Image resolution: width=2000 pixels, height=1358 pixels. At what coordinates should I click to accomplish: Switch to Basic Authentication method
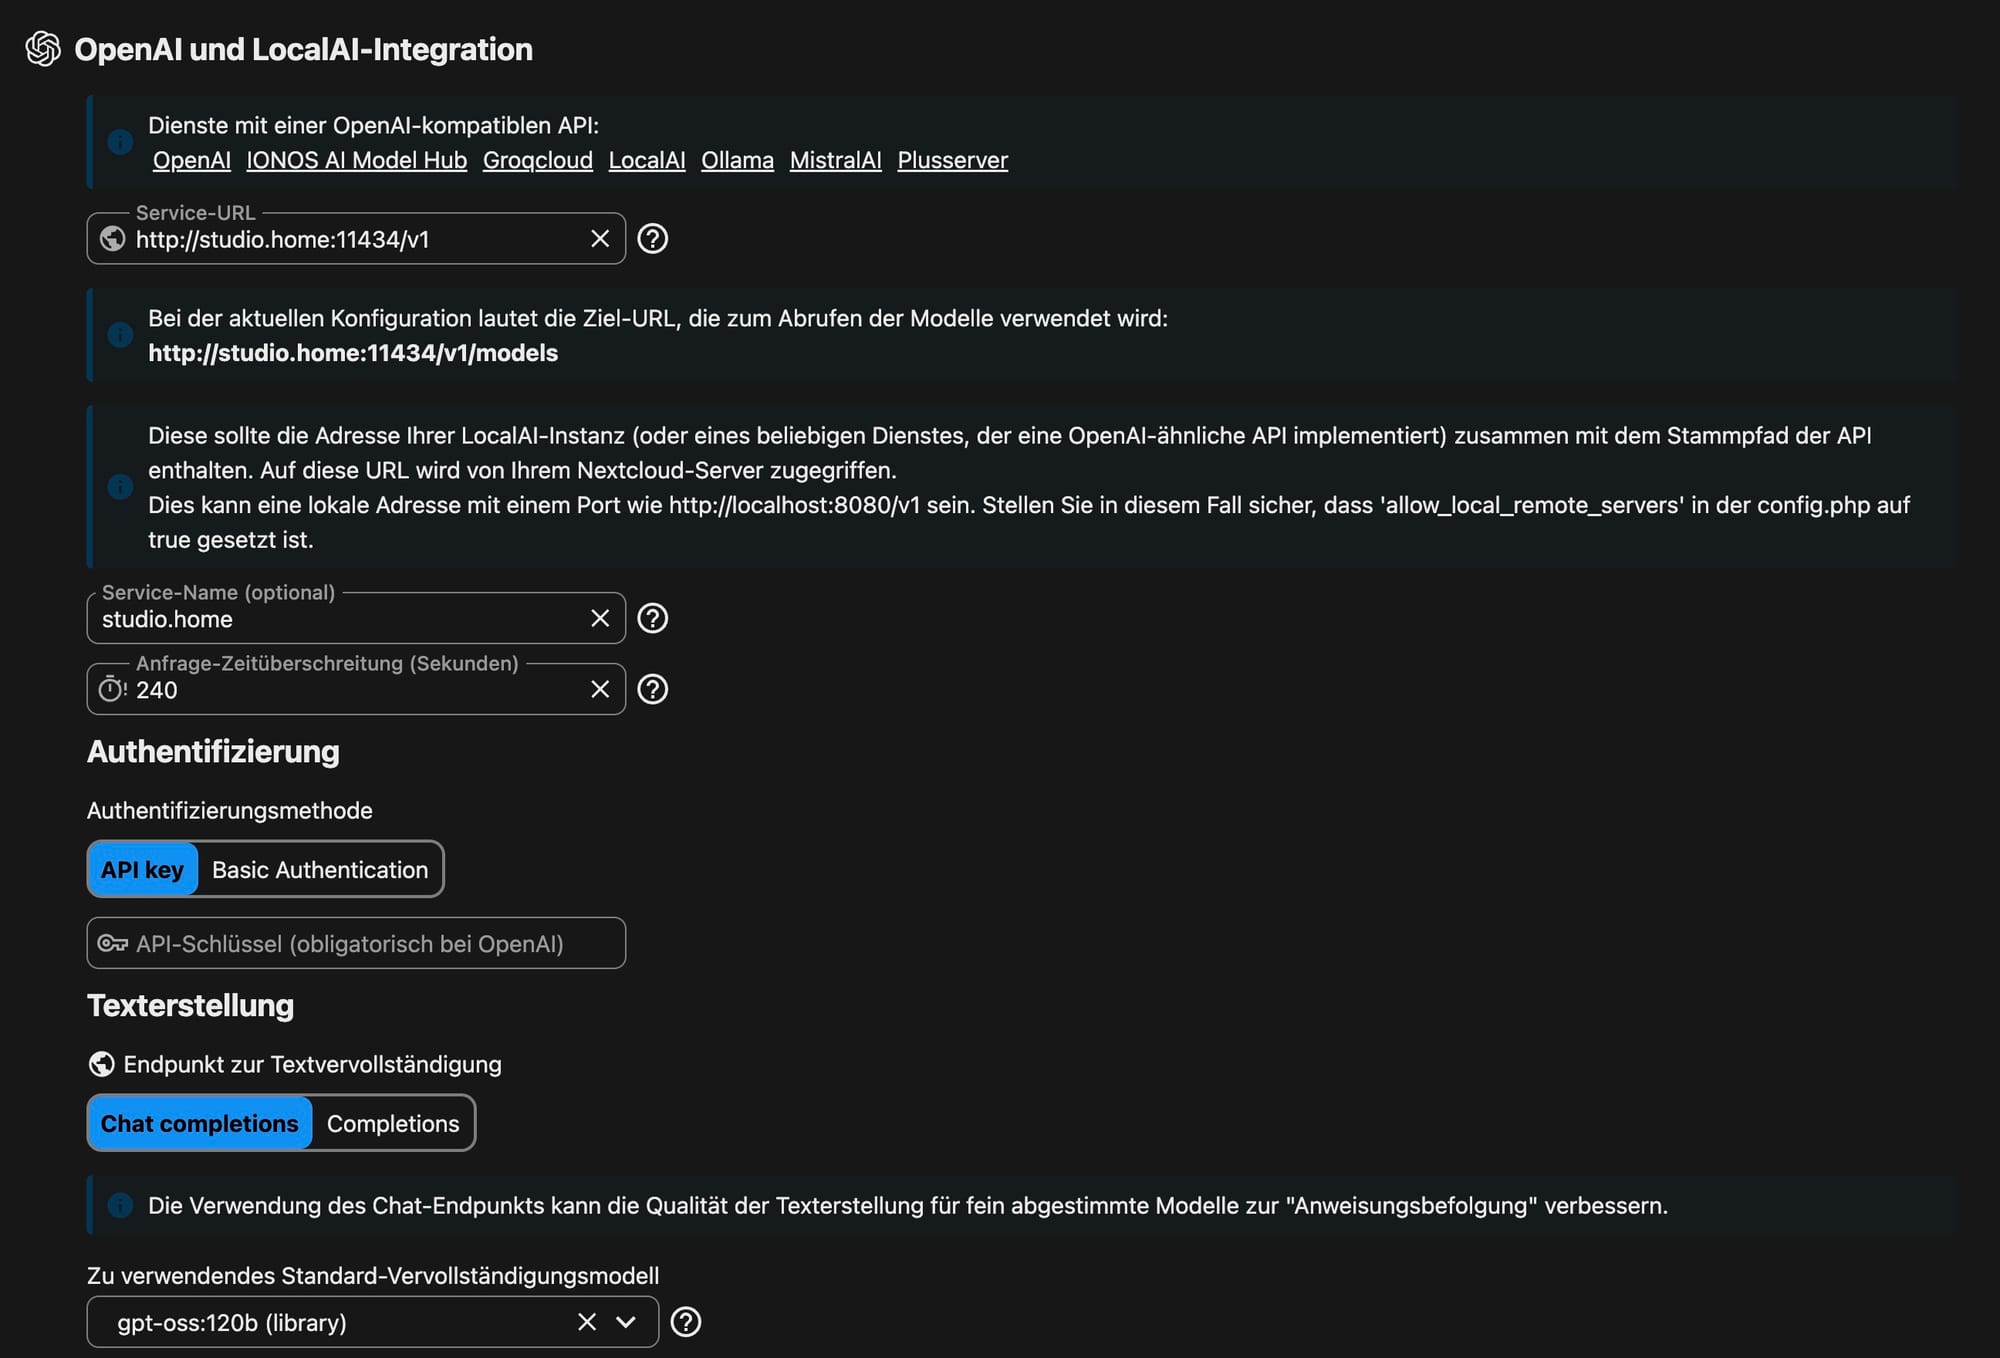click(x=320, y=870)
